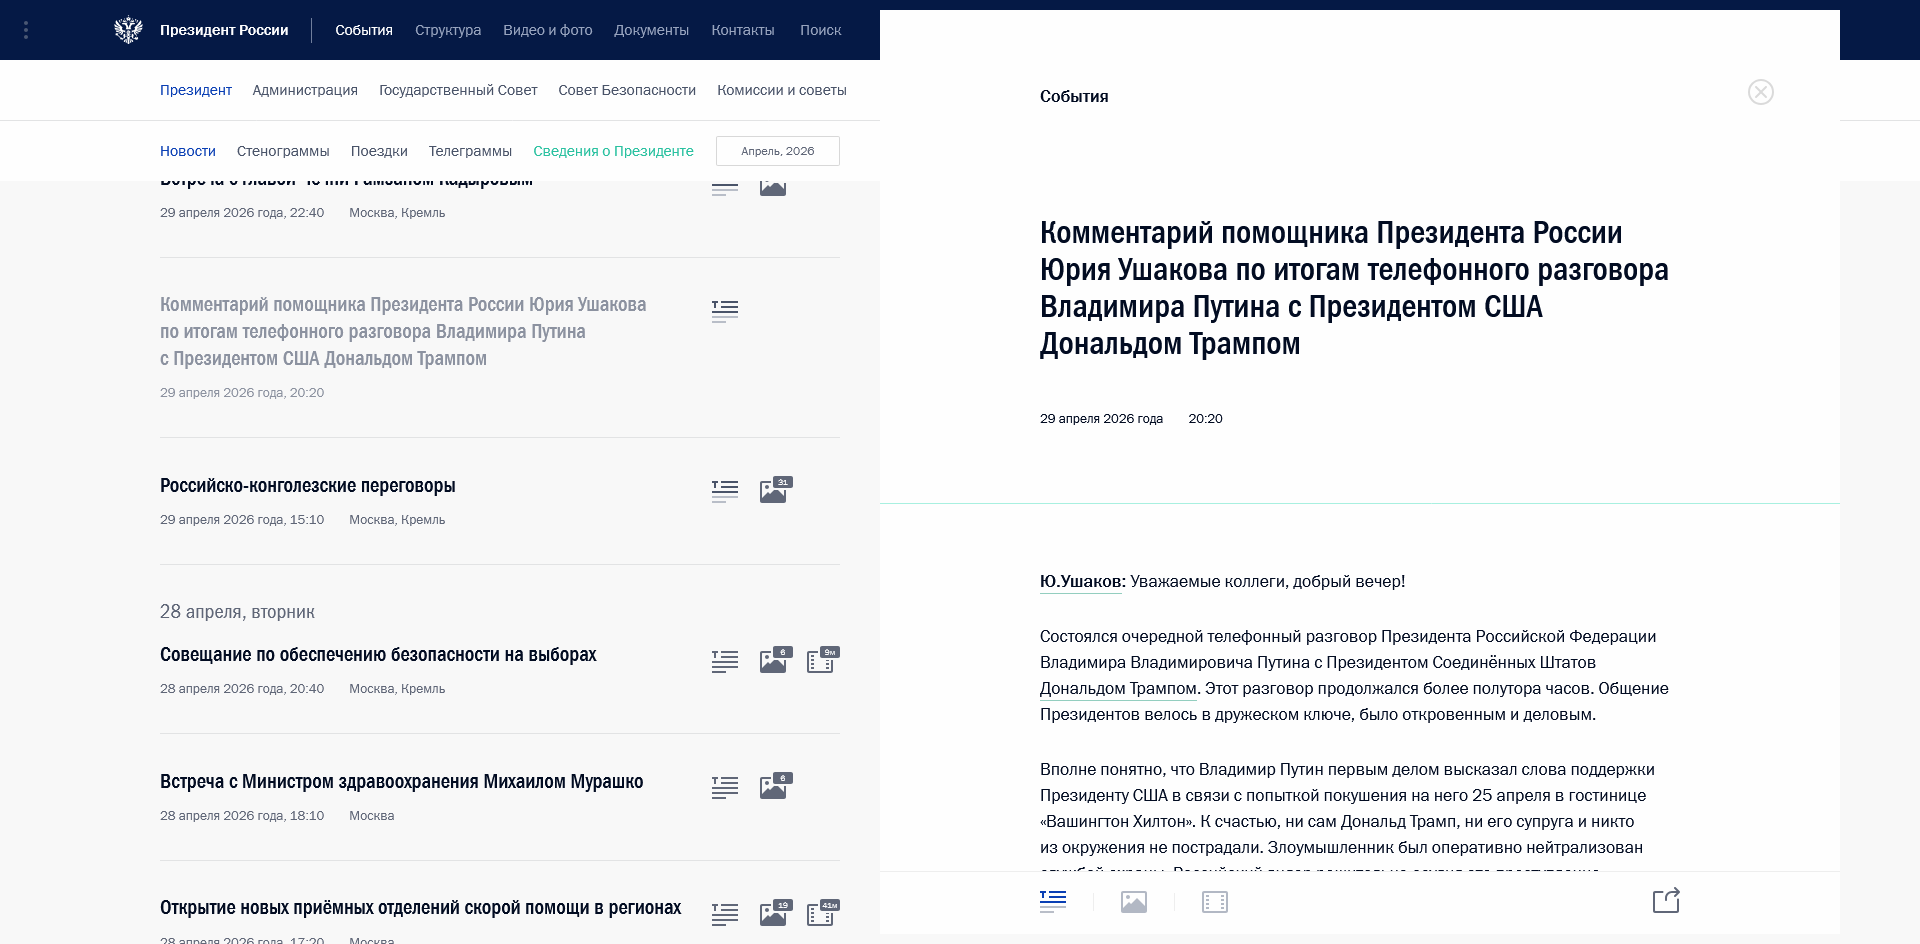
Task: Open the photo gallery for Встреча с Михаилом Мурашко
Action: [x=773, y=787]
